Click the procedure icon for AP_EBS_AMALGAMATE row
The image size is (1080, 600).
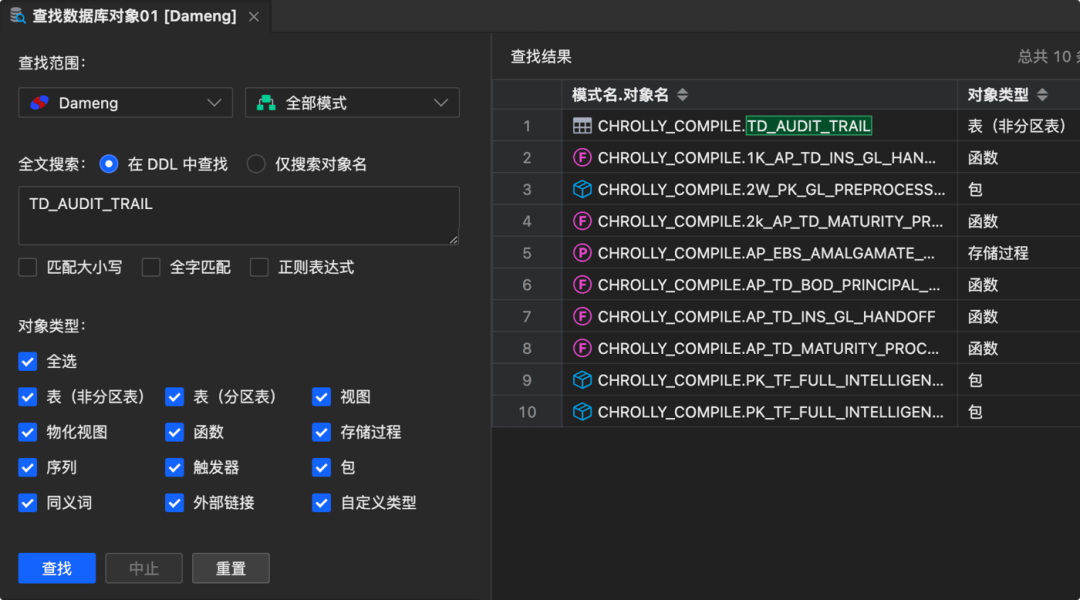coord(582,253)
